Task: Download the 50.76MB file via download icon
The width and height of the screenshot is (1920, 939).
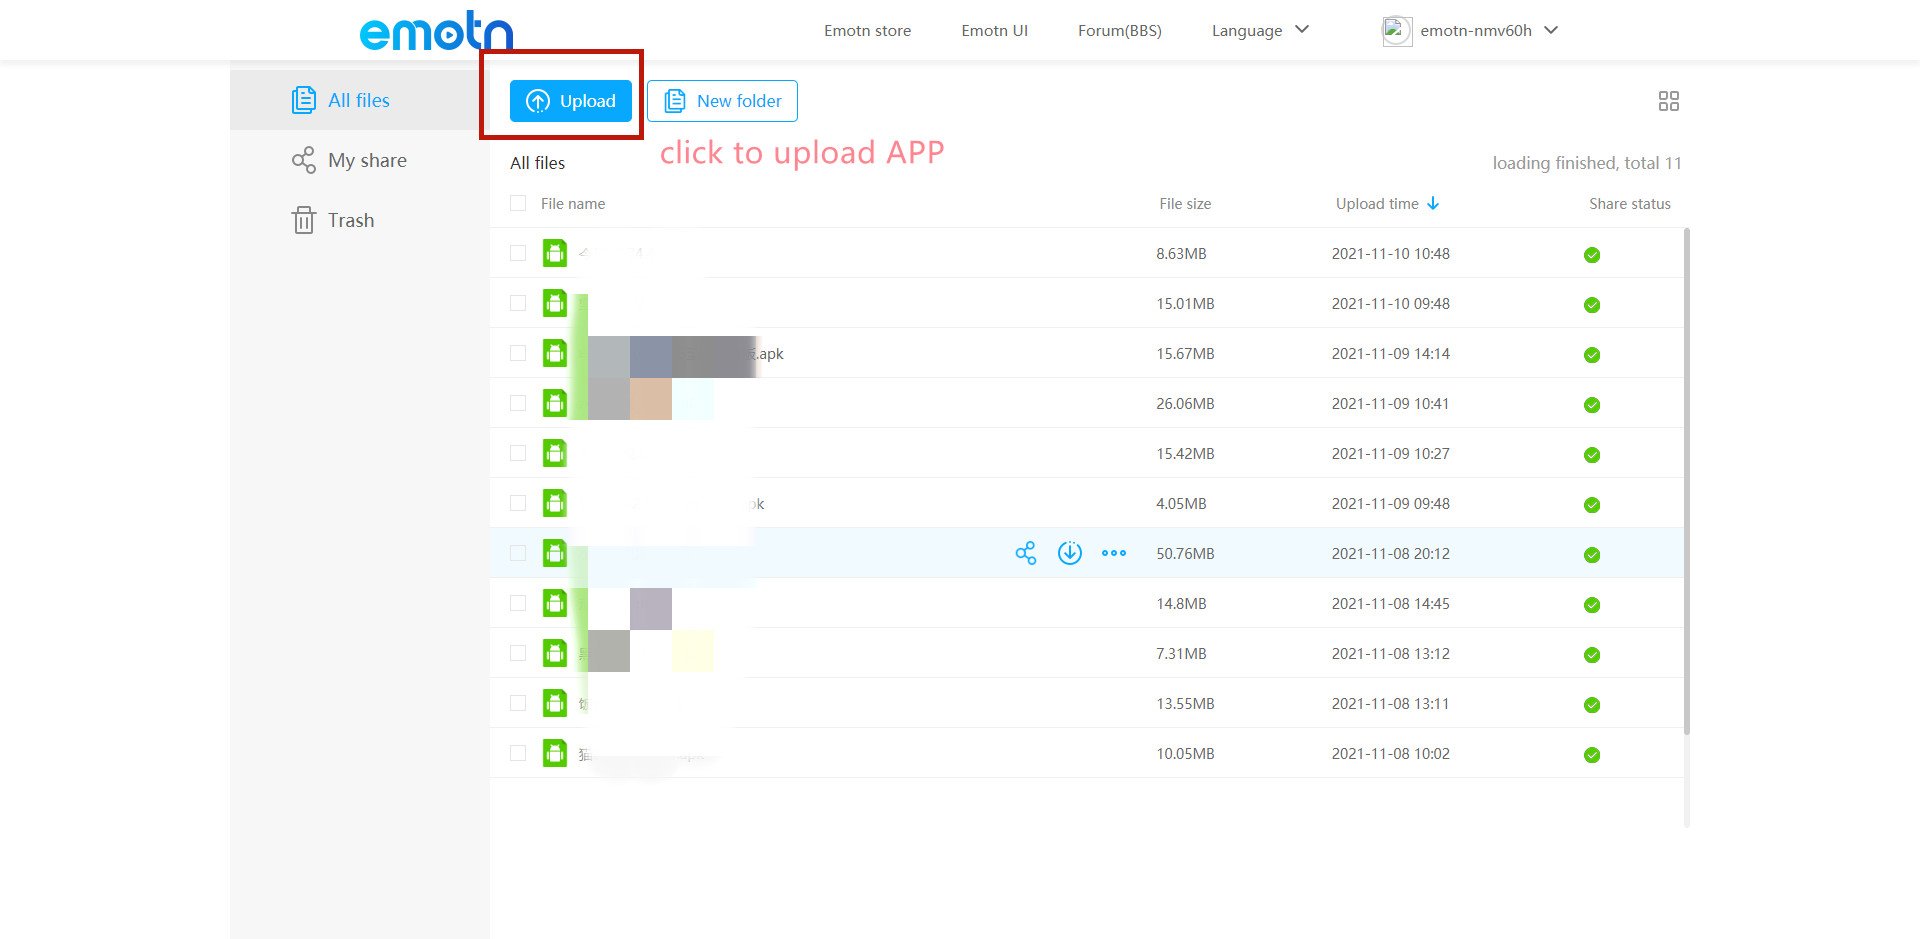Action: [x=1069, y=553]
